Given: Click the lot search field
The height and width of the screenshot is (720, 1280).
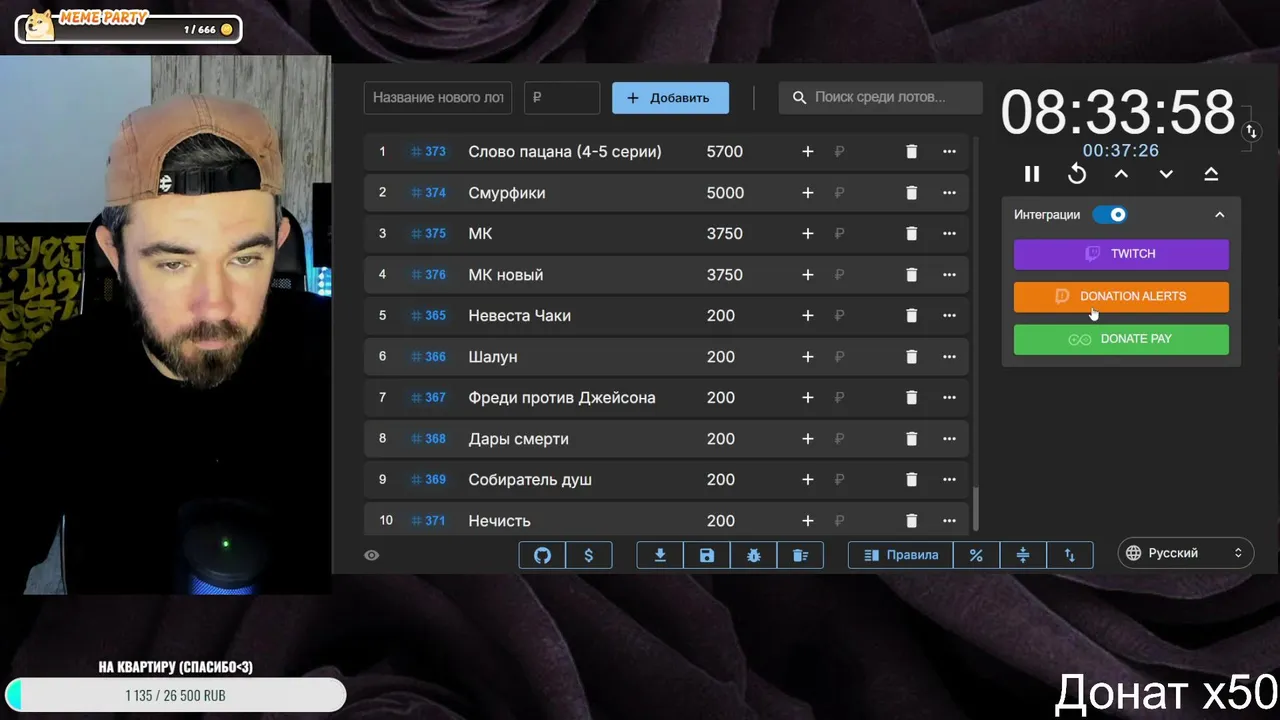Looking at the screenshot, I should [x=880, y=98].
